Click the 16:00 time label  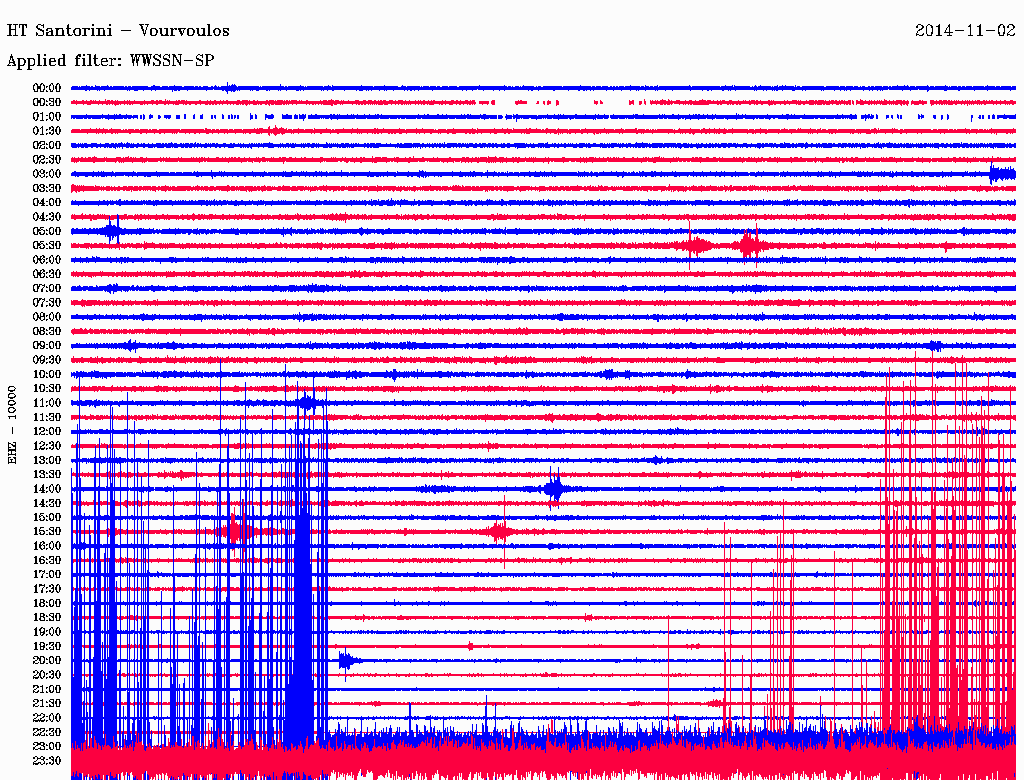[x=47, y=546]
